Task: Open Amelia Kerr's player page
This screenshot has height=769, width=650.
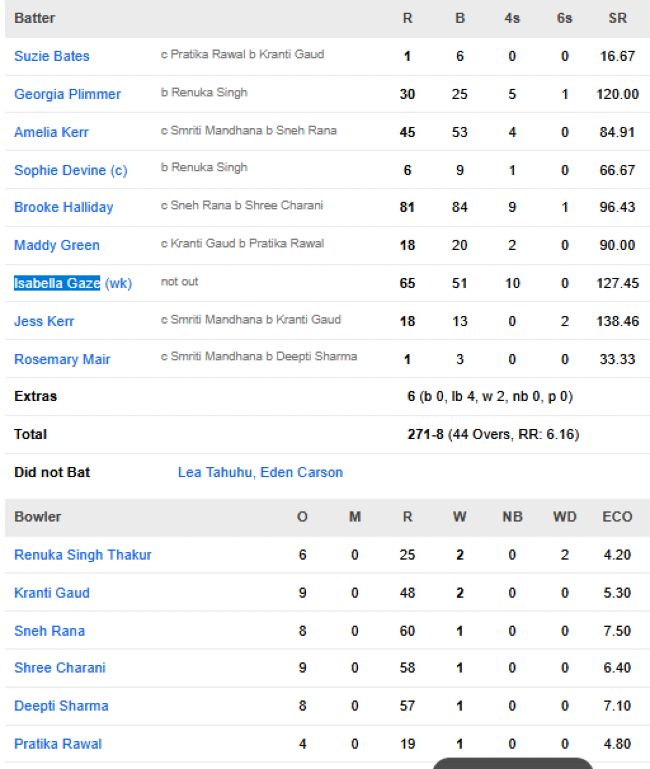Action: pyautogui.click(x=53, y=132)
